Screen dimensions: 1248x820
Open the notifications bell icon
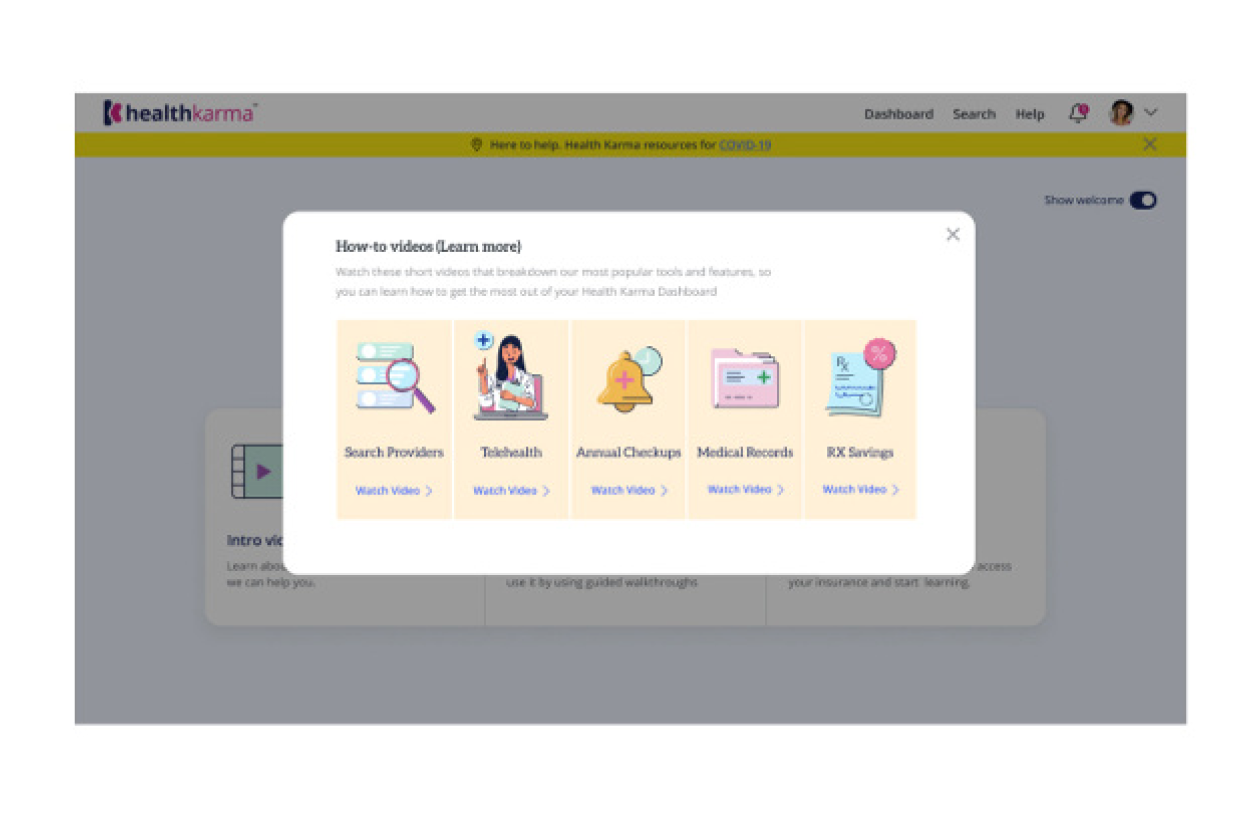point(1078,113)
